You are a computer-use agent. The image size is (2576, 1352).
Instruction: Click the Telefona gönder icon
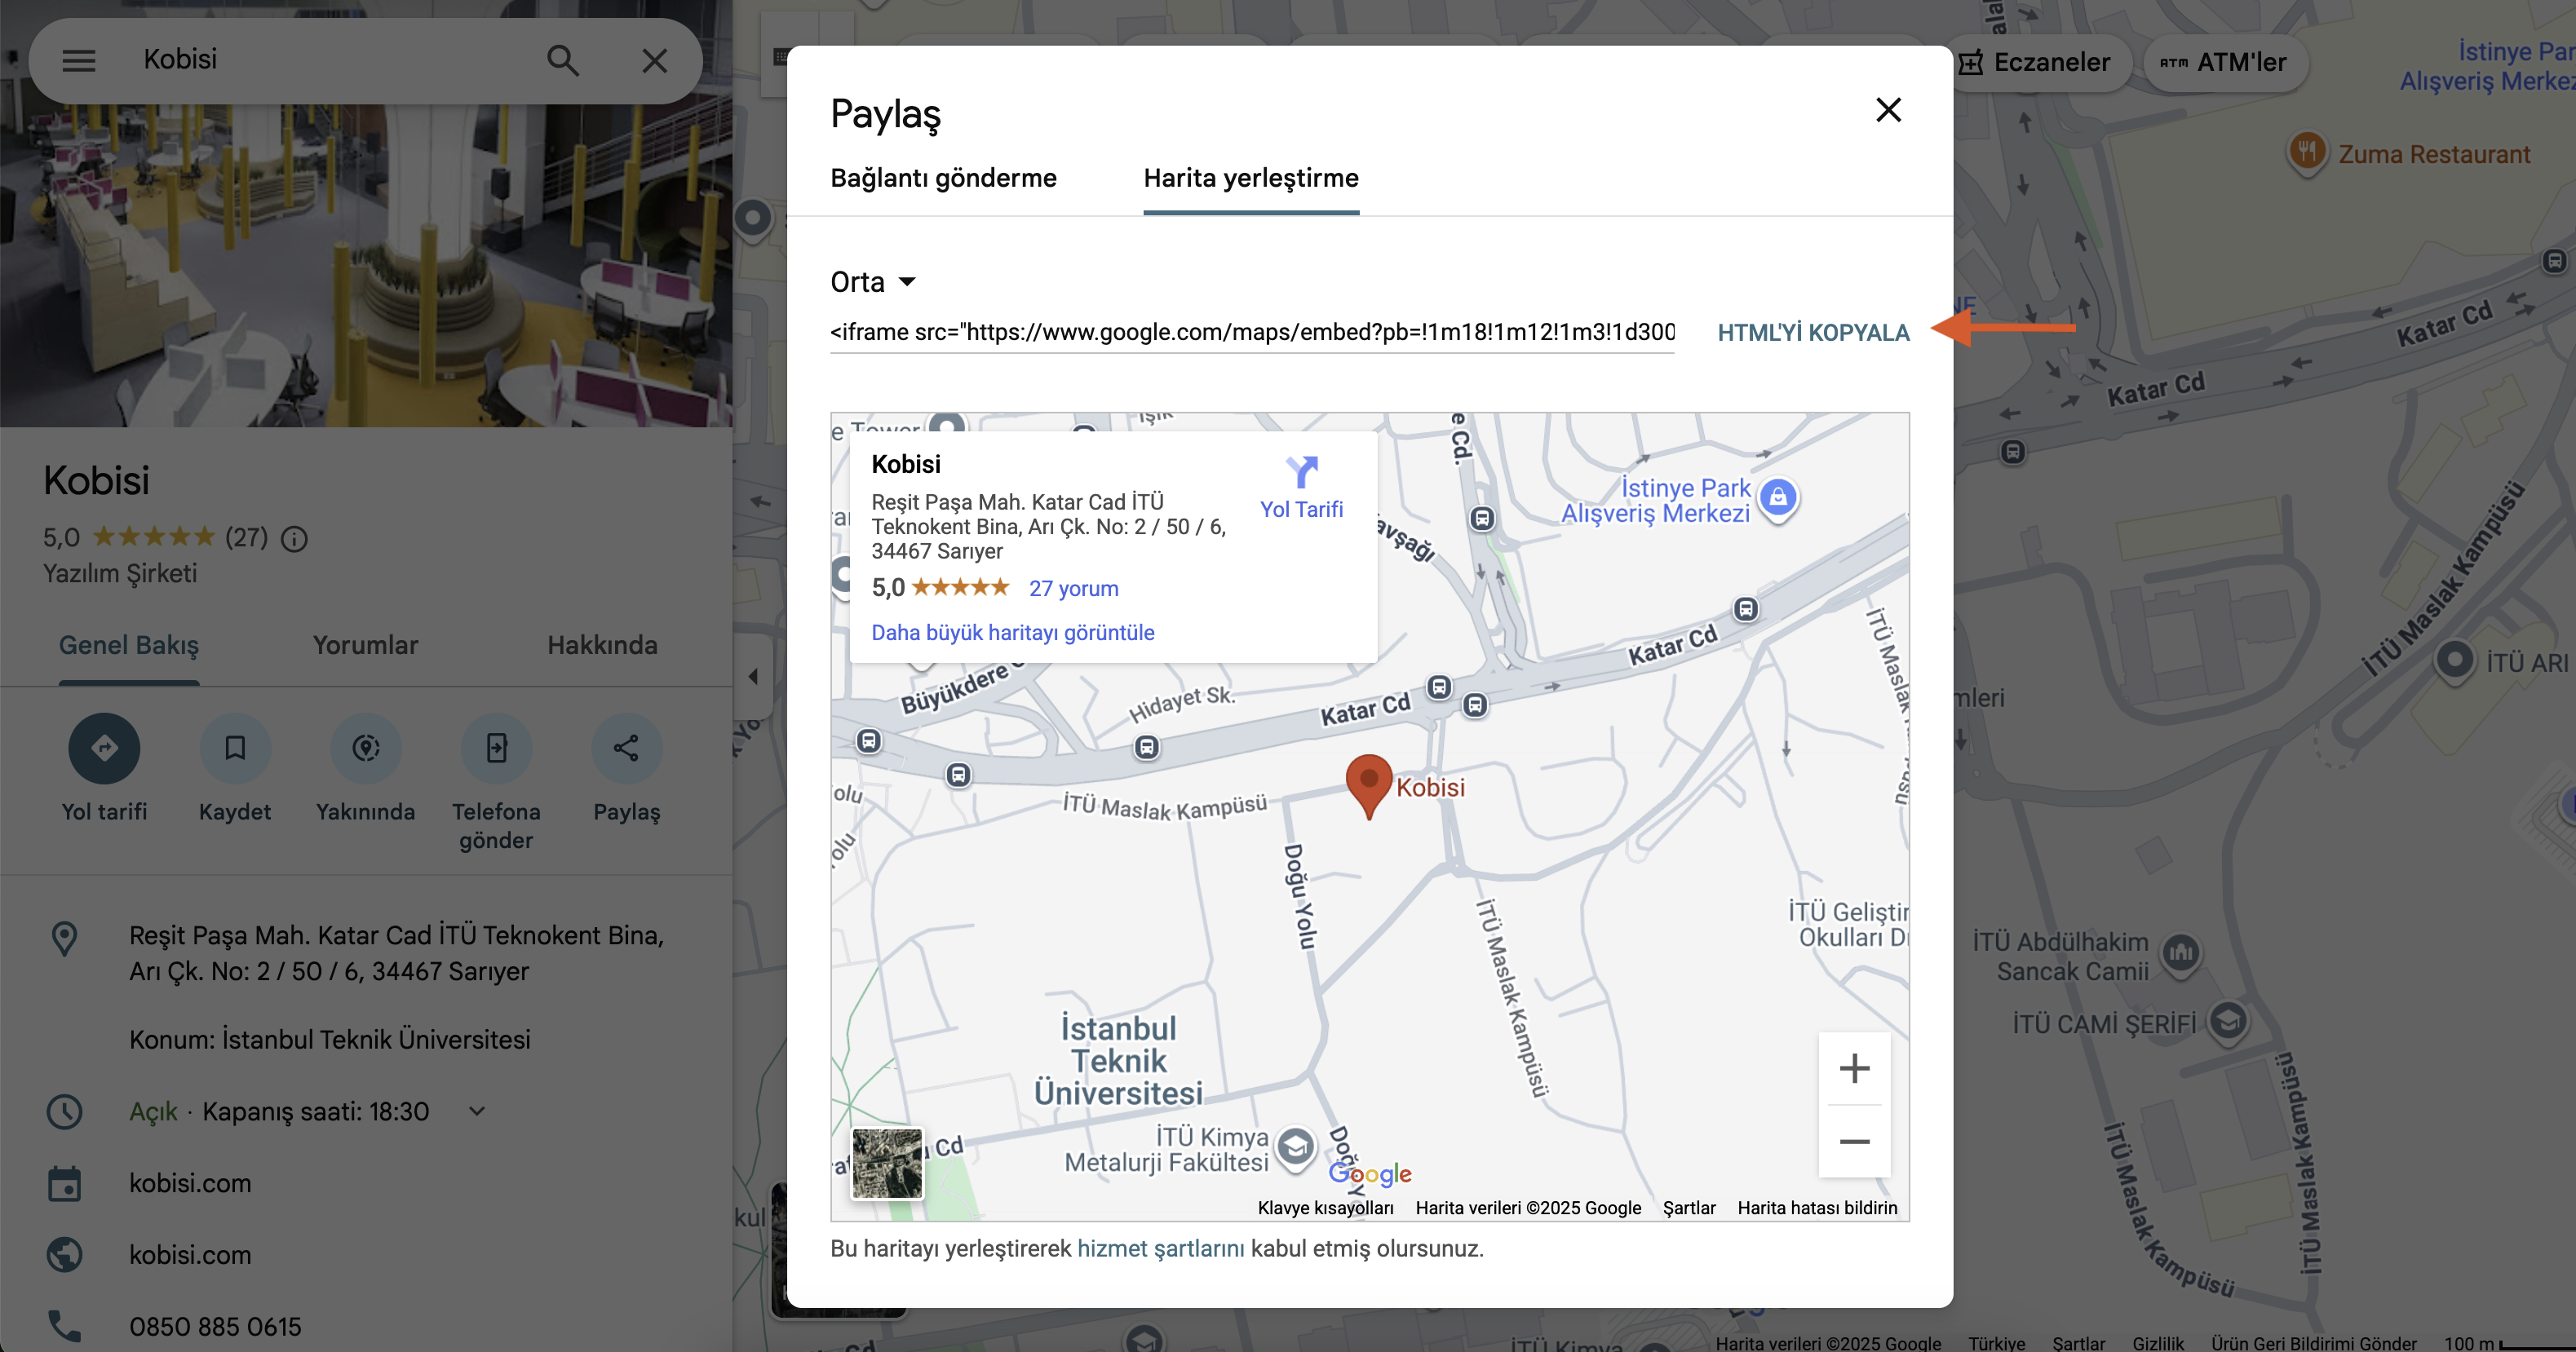(496, 748)
